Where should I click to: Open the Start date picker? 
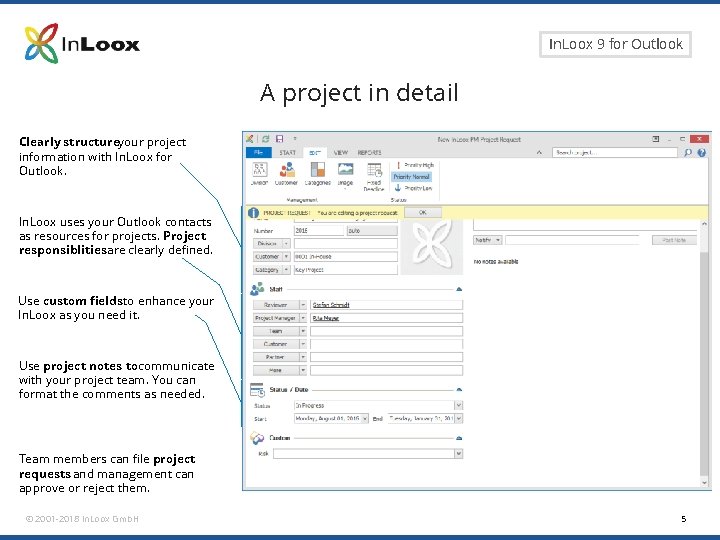tap(365, 418)
